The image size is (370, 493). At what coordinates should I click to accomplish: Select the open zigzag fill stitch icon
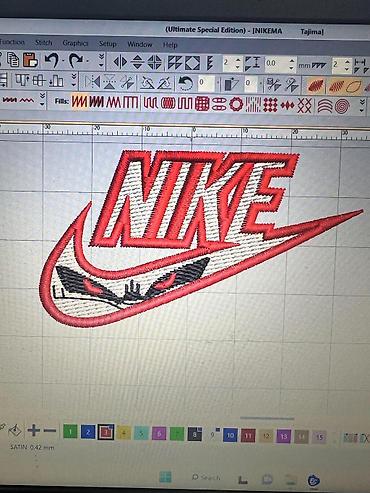coord(114,102)
